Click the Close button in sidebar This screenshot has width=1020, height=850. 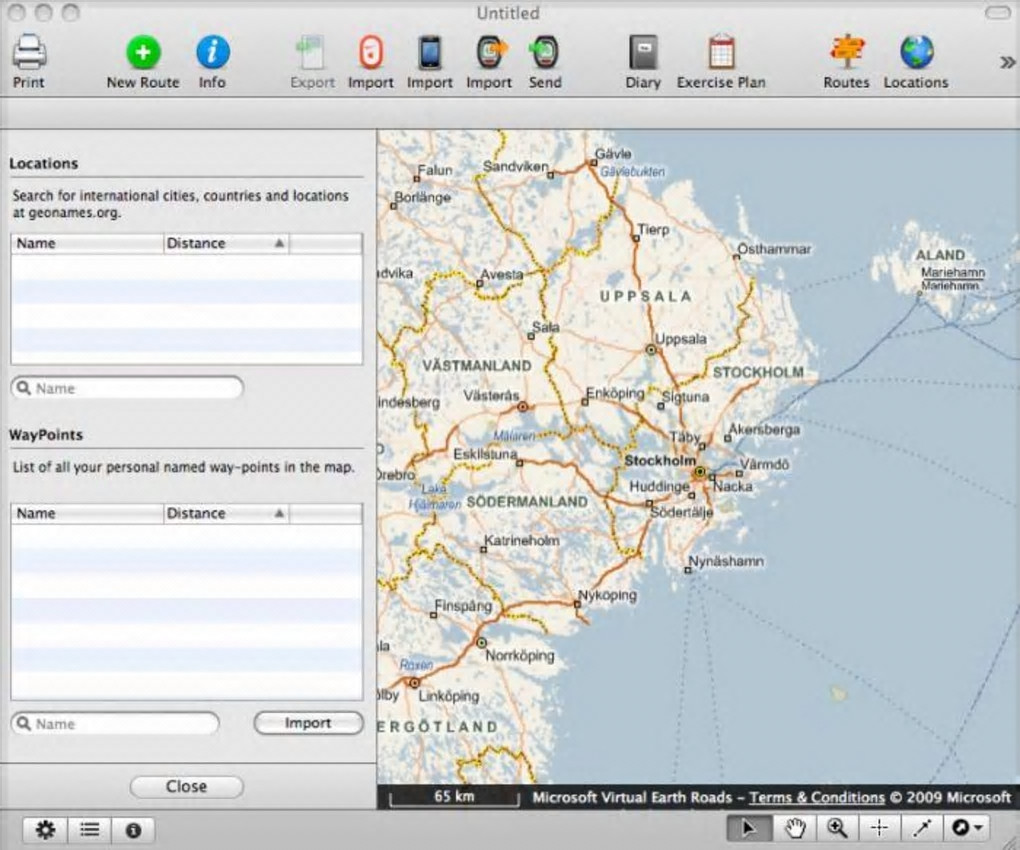pos(186,787)
